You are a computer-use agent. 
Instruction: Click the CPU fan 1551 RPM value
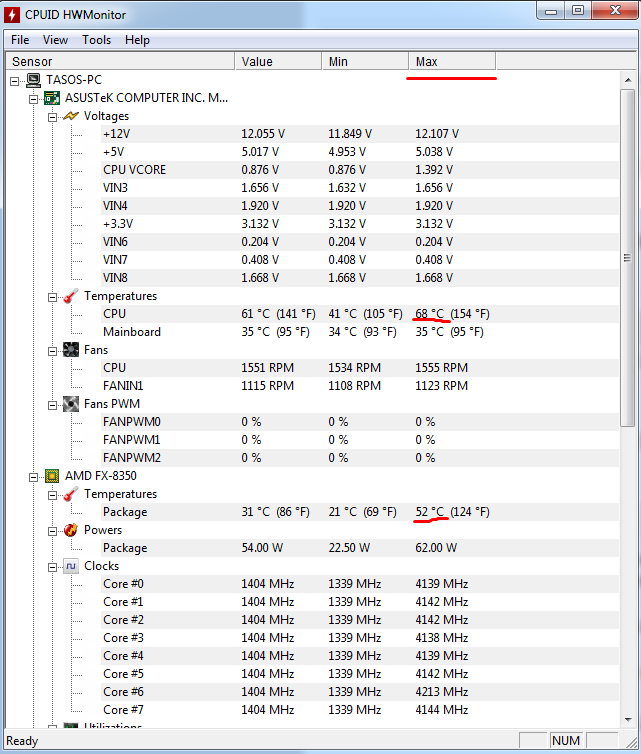pos(267,368)
